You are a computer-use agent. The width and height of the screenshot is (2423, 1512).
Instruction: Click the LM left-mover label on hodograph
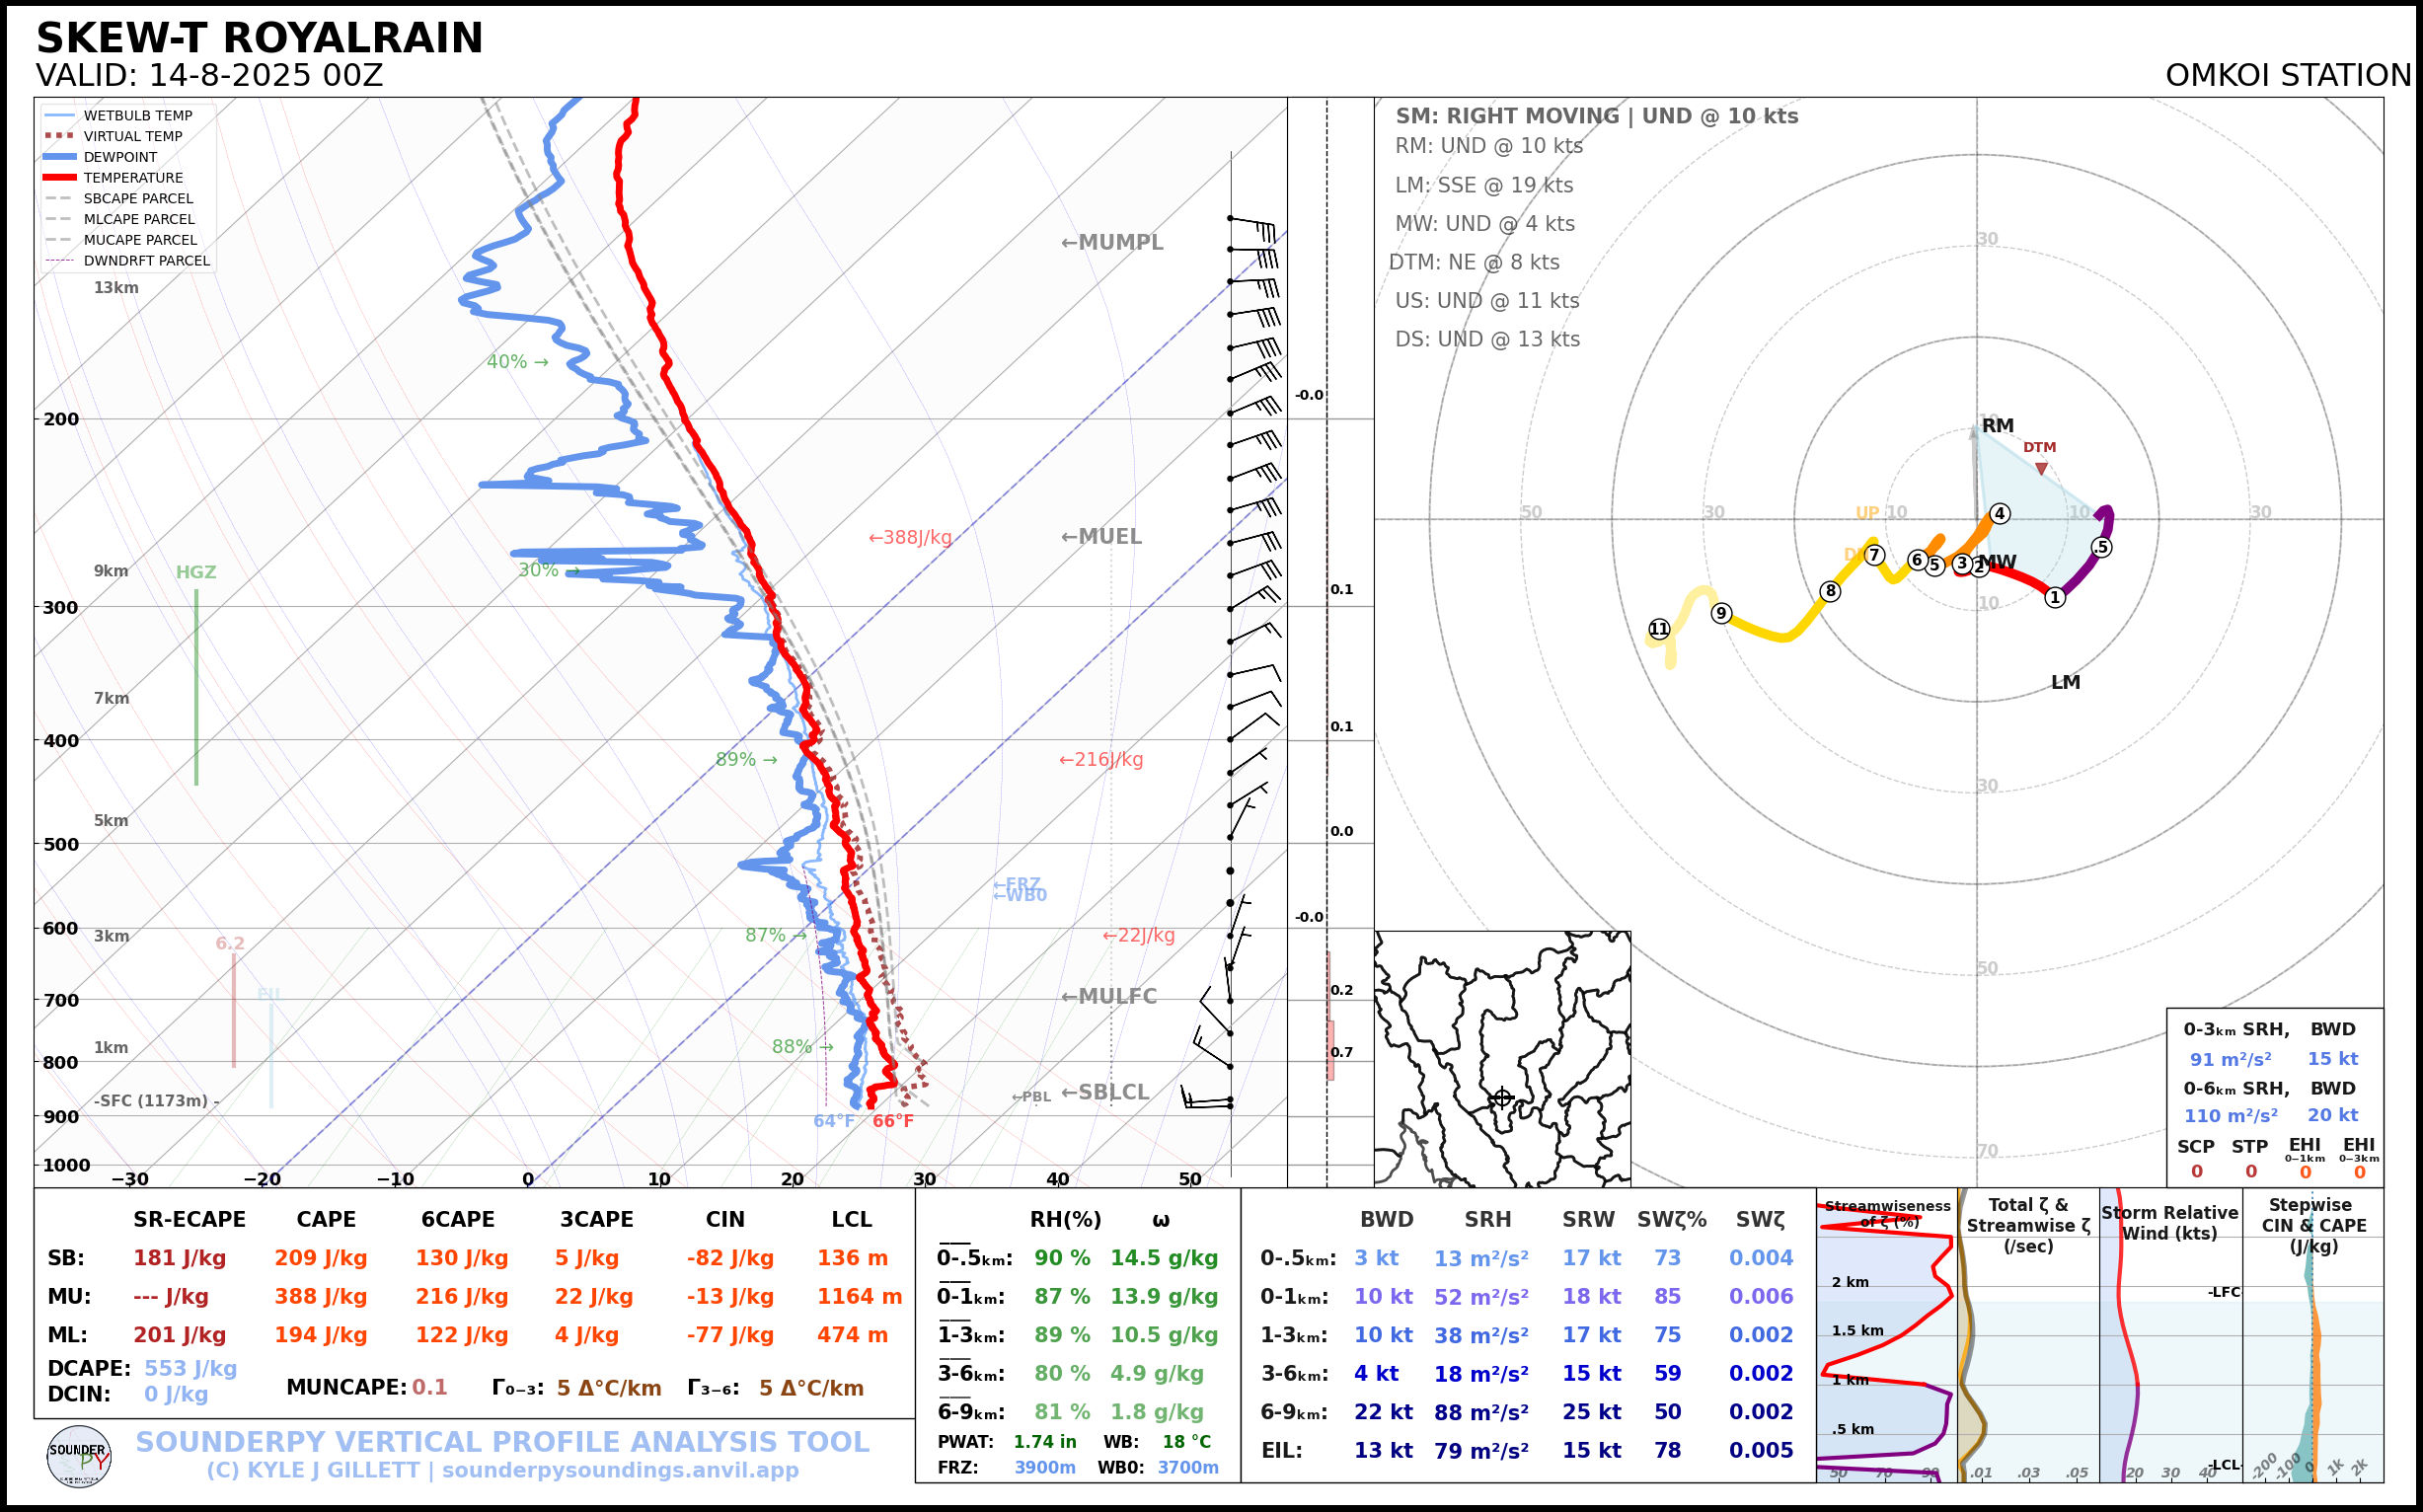[2065, 682]
